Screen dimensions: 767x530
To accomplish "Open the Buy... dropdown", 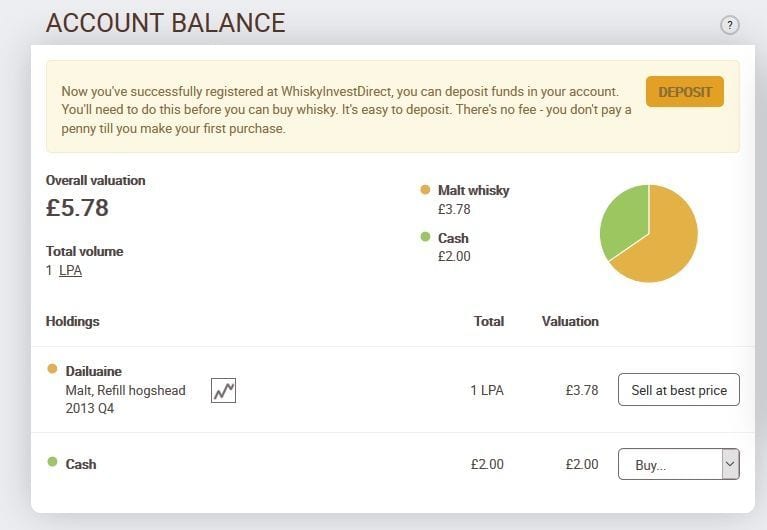I will click(678, 464).
